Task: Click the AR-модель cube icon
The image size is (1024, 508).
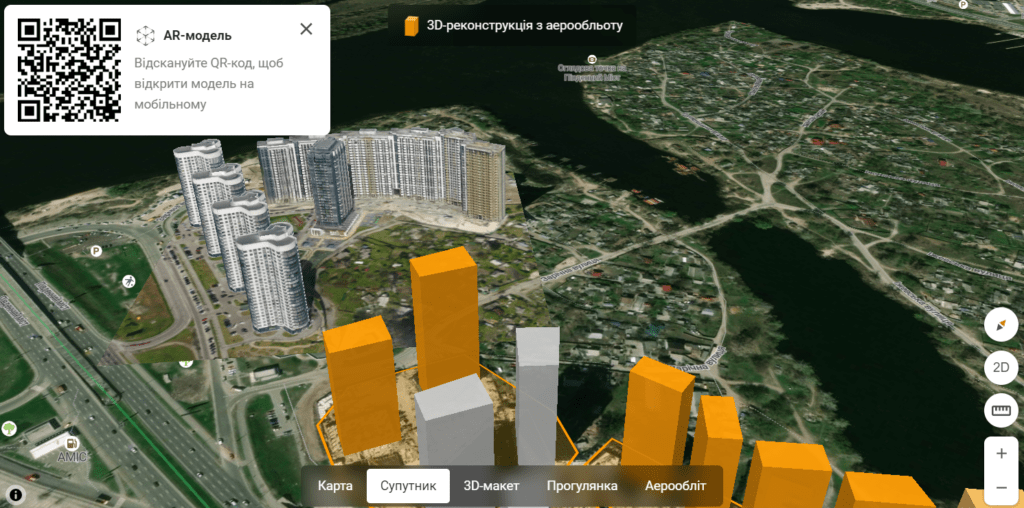Action: tap(145, 36)
